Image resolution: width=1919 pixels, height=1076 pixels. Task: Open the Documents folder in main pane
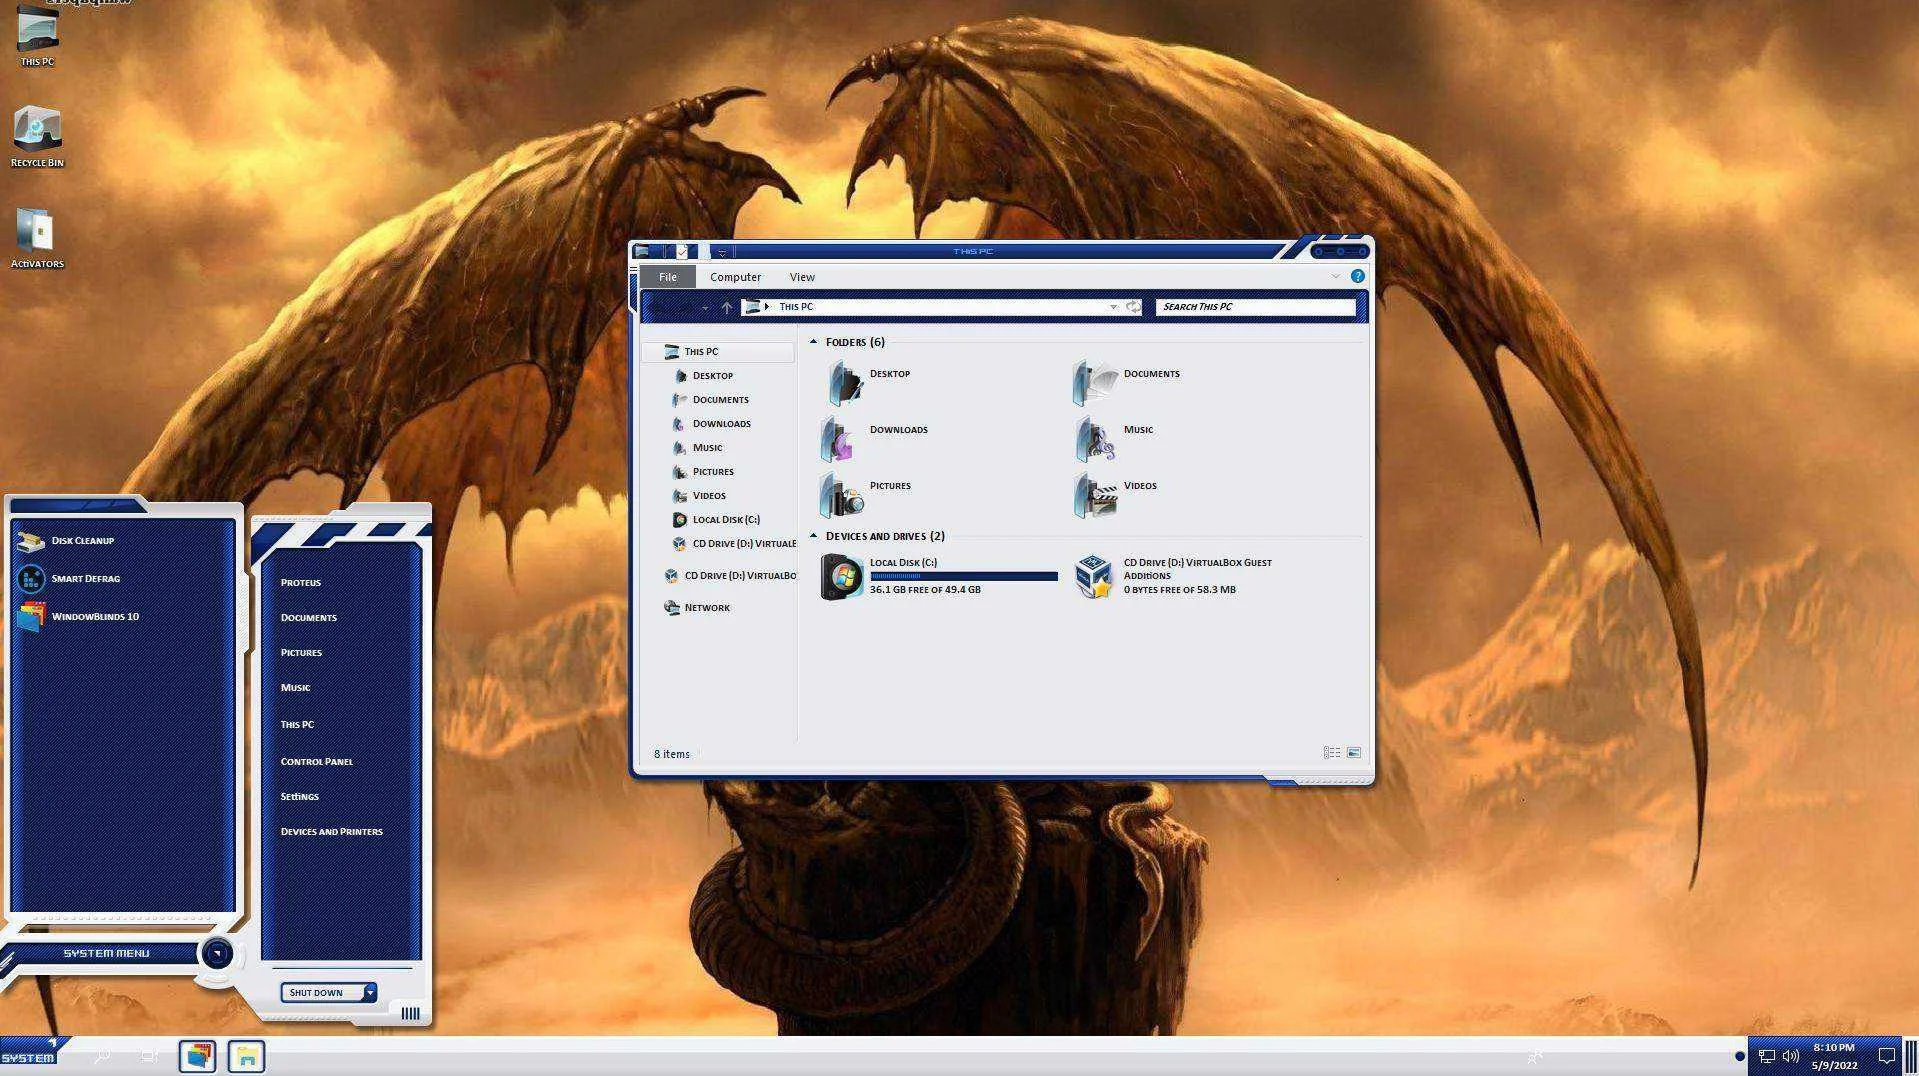pyautogui.click(x=1125, y=383)
